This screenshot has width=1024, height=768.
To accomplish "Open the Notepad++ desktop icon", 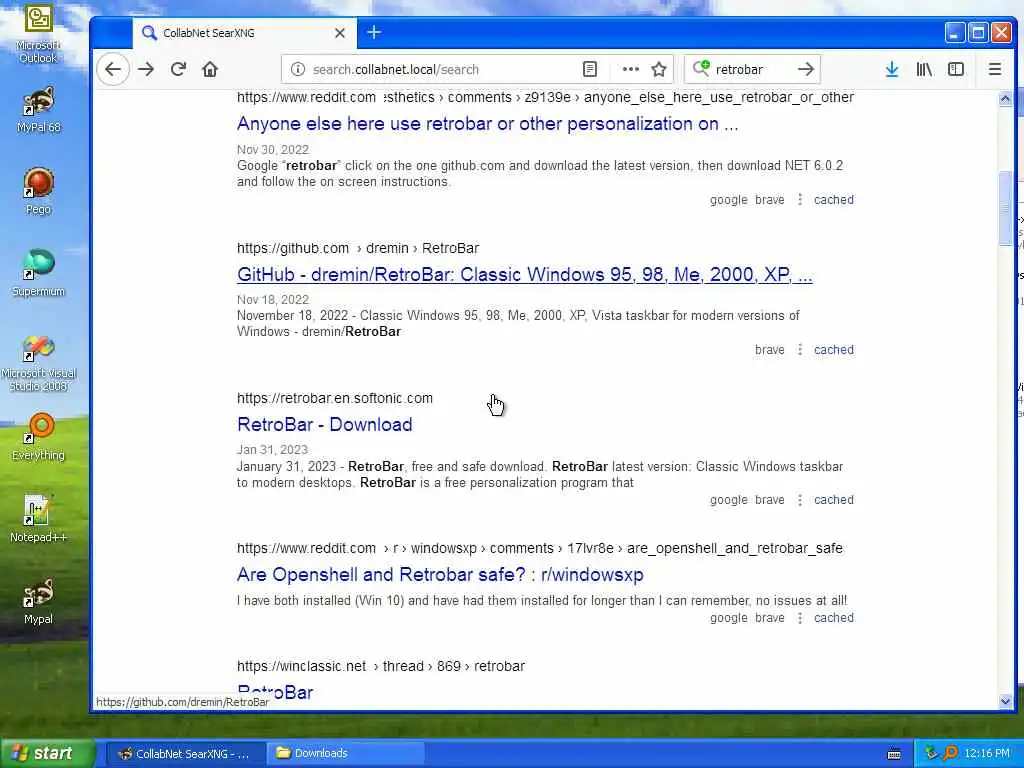I will pyautogui.click(x=38, y=519).
